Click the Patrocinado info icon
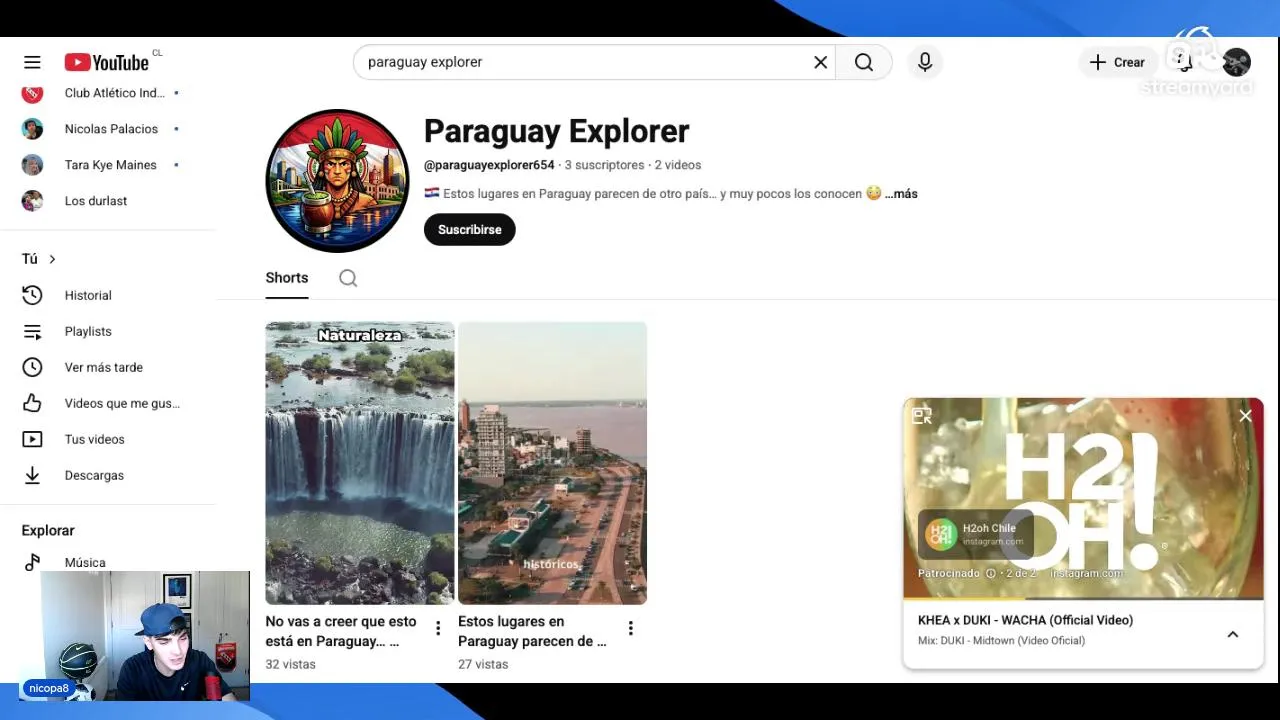 coord(991,573)
